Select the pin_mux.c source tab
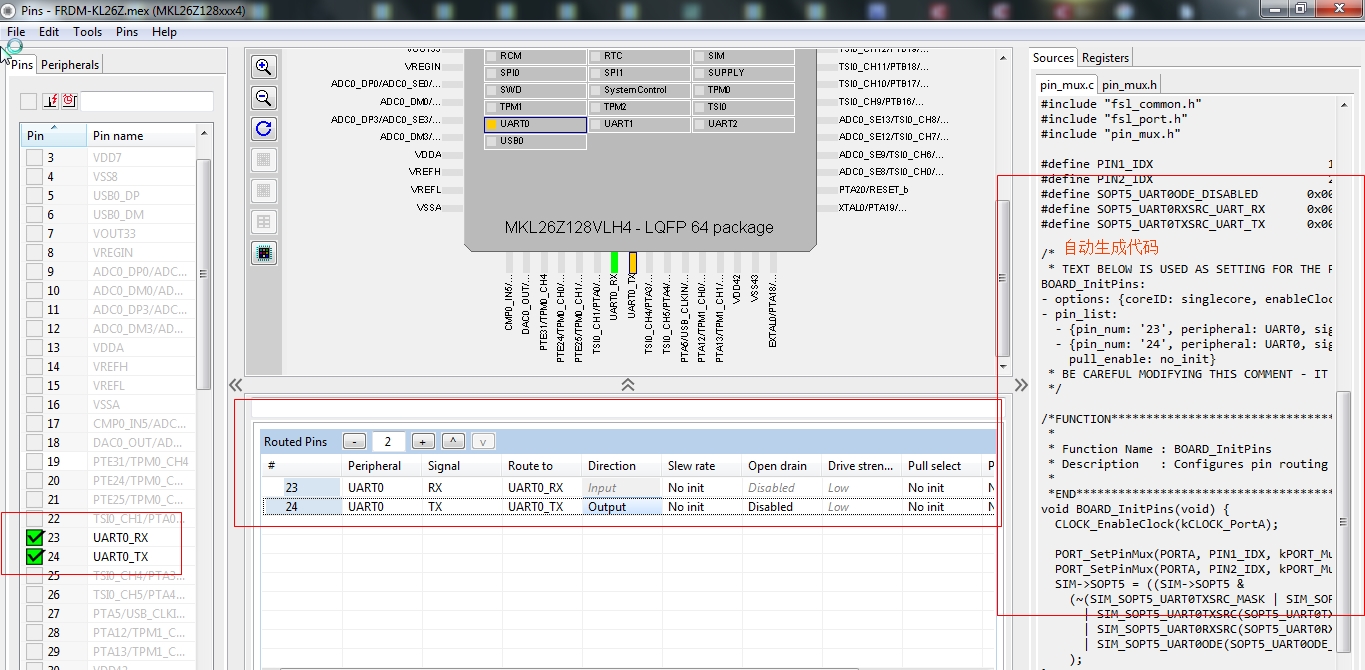 point(1065,85)
